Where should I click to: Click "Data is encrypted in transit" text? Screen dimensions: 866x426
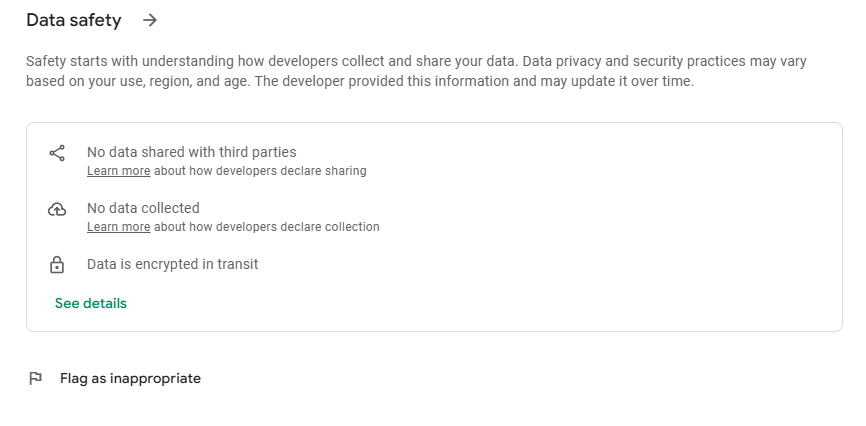click(172, 264)
